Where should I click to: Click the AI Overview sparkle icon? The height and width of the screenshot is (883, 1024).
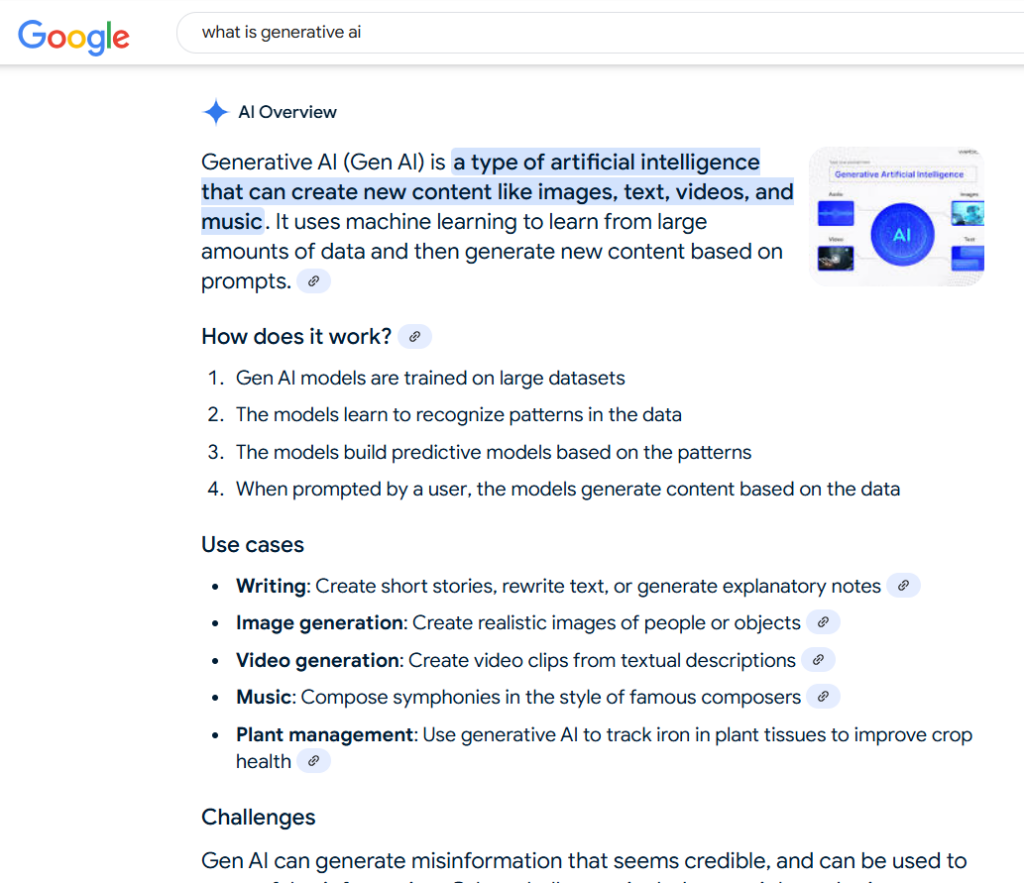coord(215,112)
